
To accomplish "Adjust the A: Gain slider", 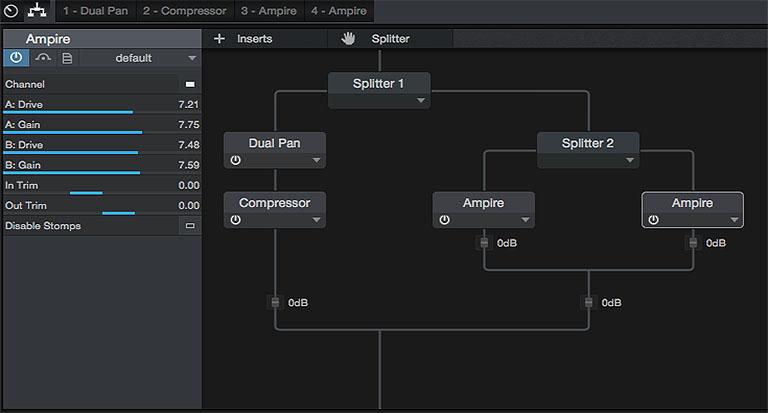I will coord(102,132).
